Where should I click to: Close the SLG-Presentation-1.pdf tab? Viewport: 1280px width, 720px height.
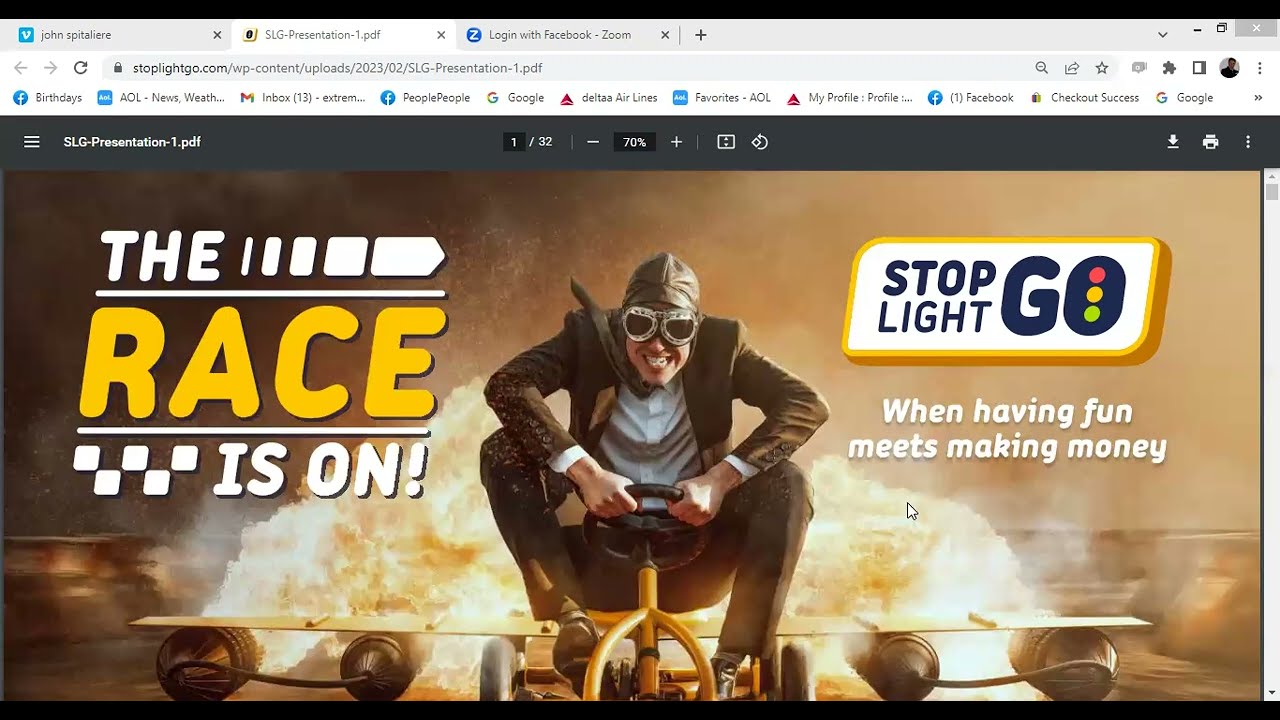(x=441, y=35)
